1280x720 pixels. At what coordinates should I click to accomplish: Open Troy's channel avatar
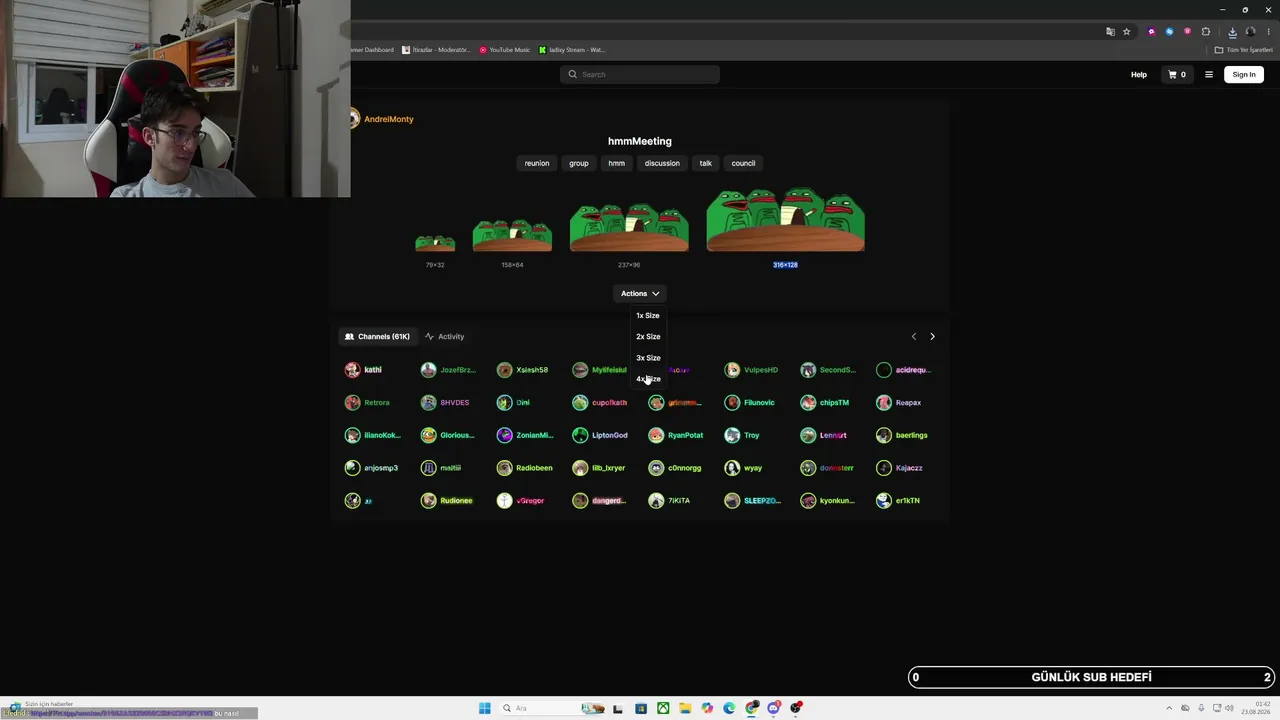point(732,435)
